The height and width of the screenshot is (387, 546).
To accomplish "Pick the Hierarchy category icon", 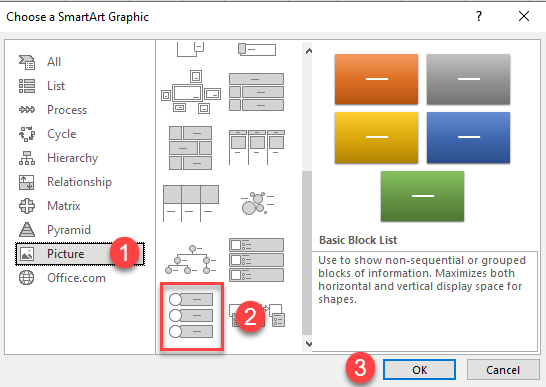I will coord(27,158).
